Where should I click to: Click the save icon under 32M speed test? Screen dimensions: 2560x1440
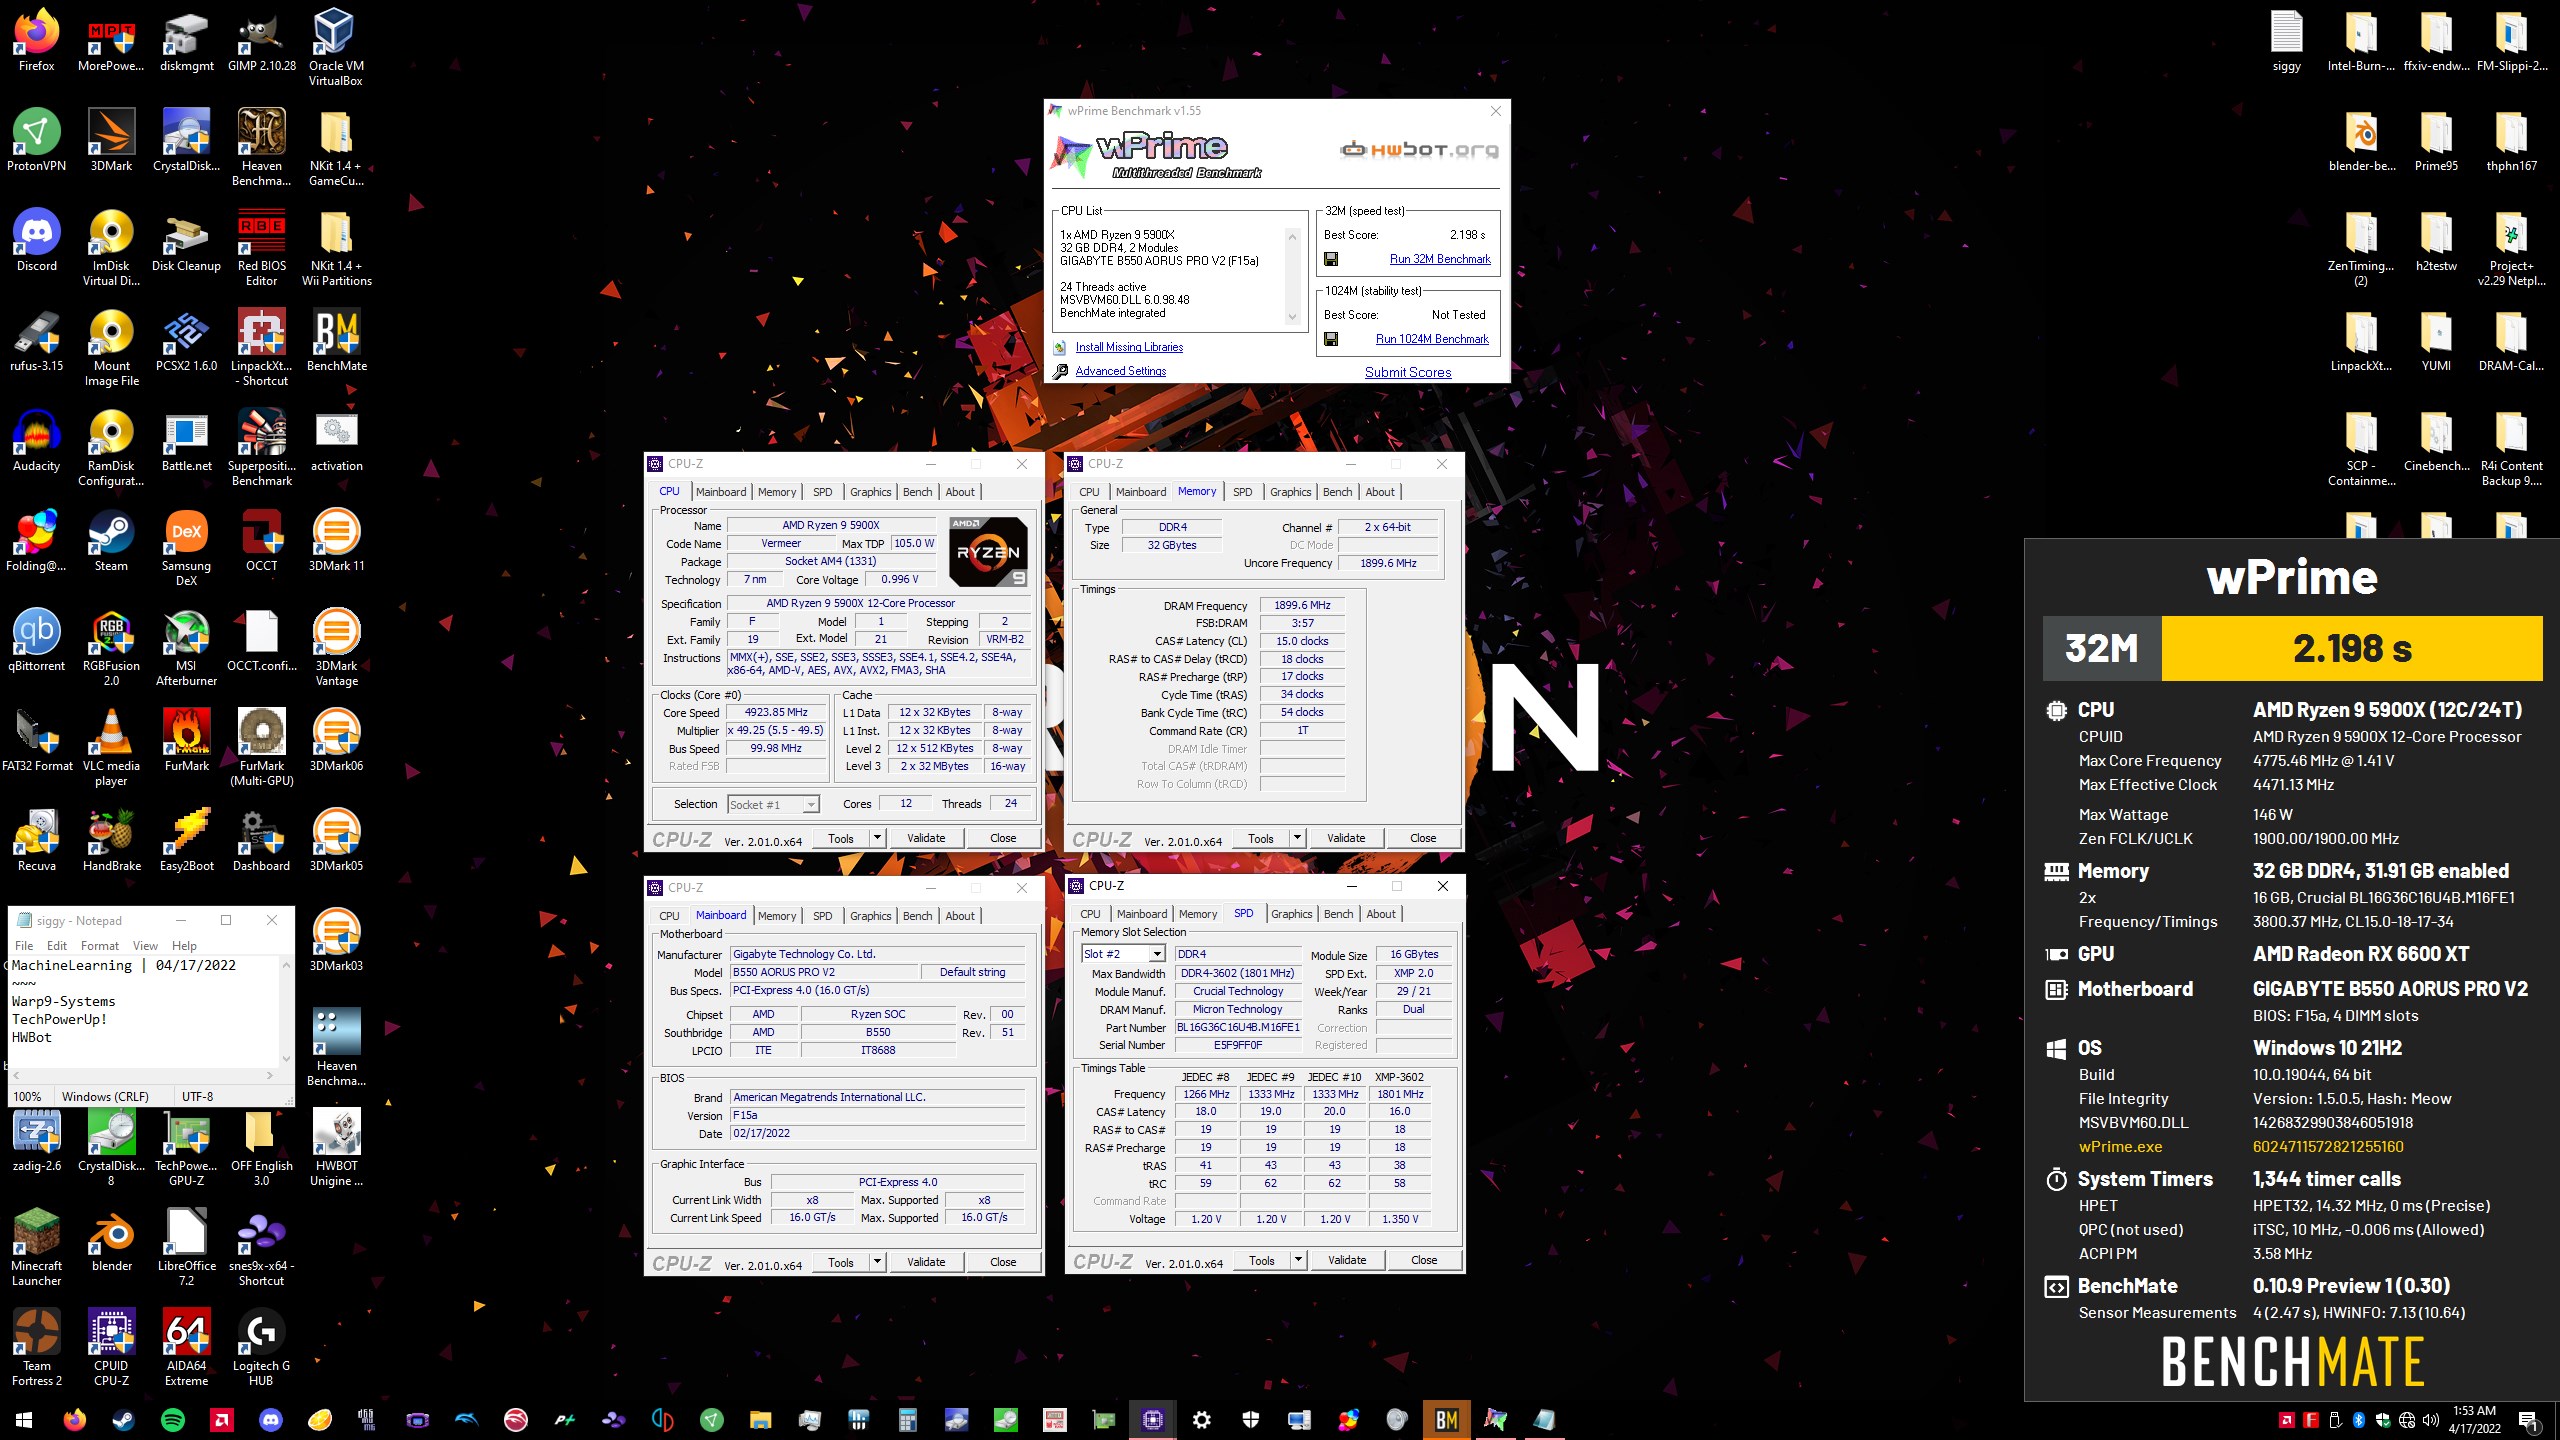[x=1331, y=259]
